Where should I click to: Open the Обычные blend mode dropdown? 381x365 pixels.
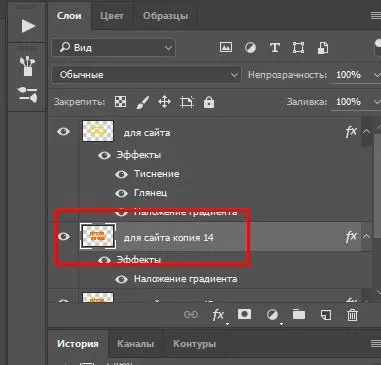[x=146, y=75]
